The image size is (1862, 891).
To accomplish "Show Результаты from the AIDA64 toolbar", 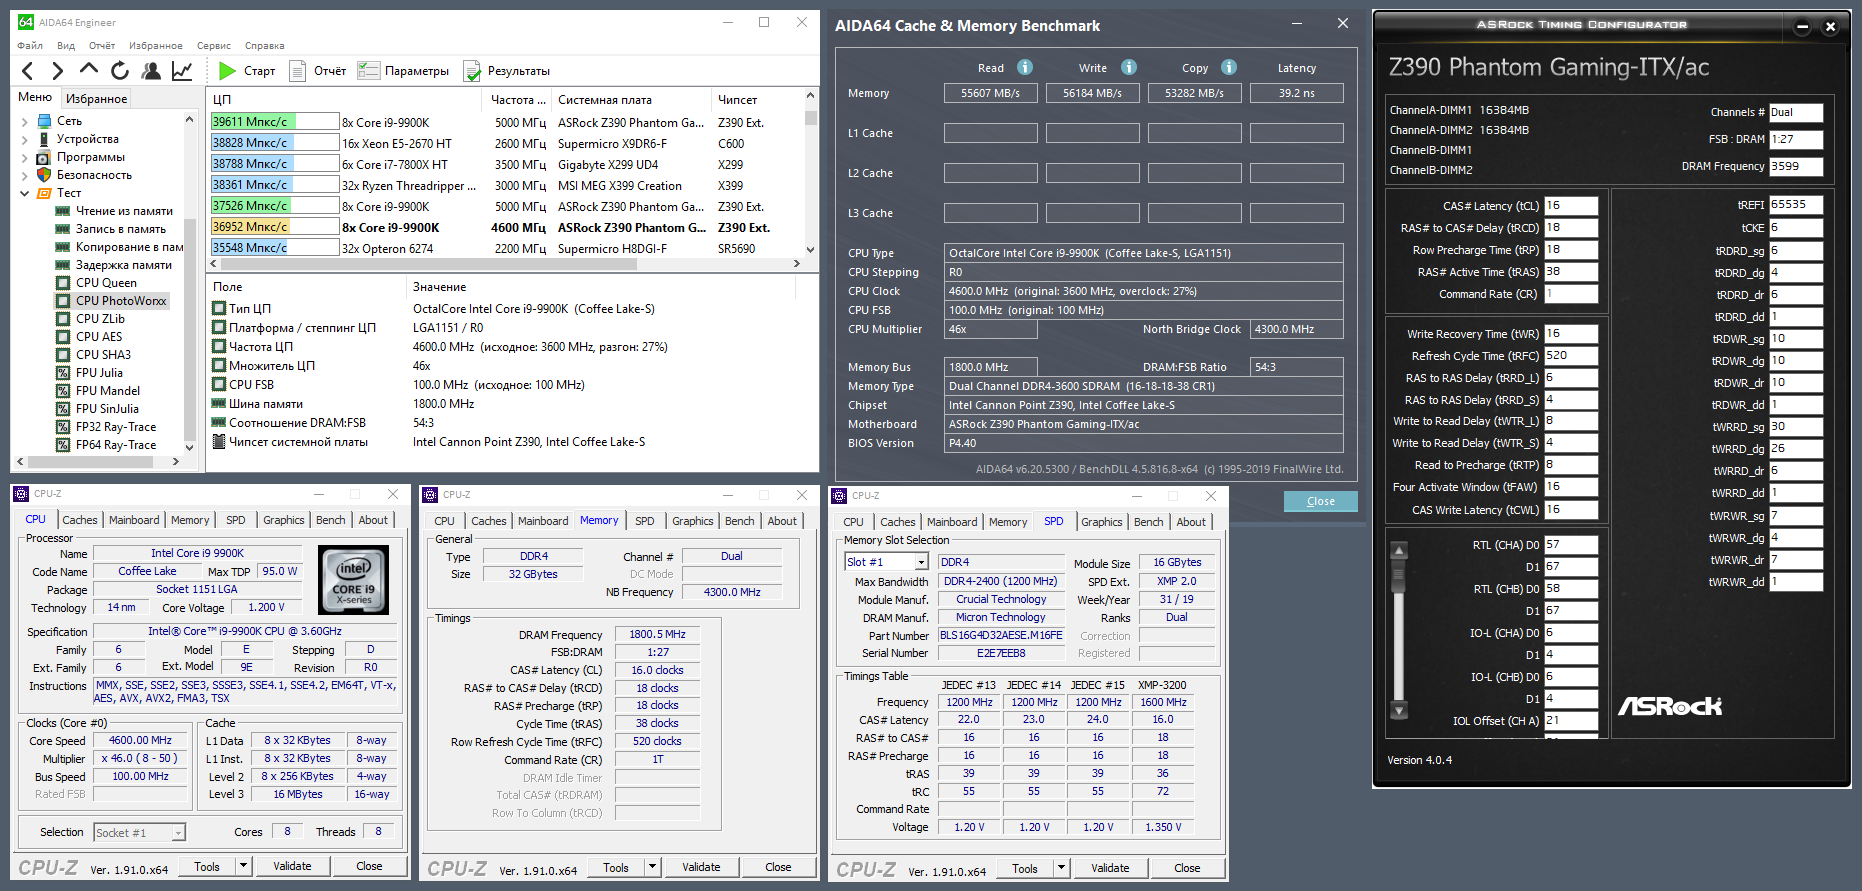I will (507, 71).
